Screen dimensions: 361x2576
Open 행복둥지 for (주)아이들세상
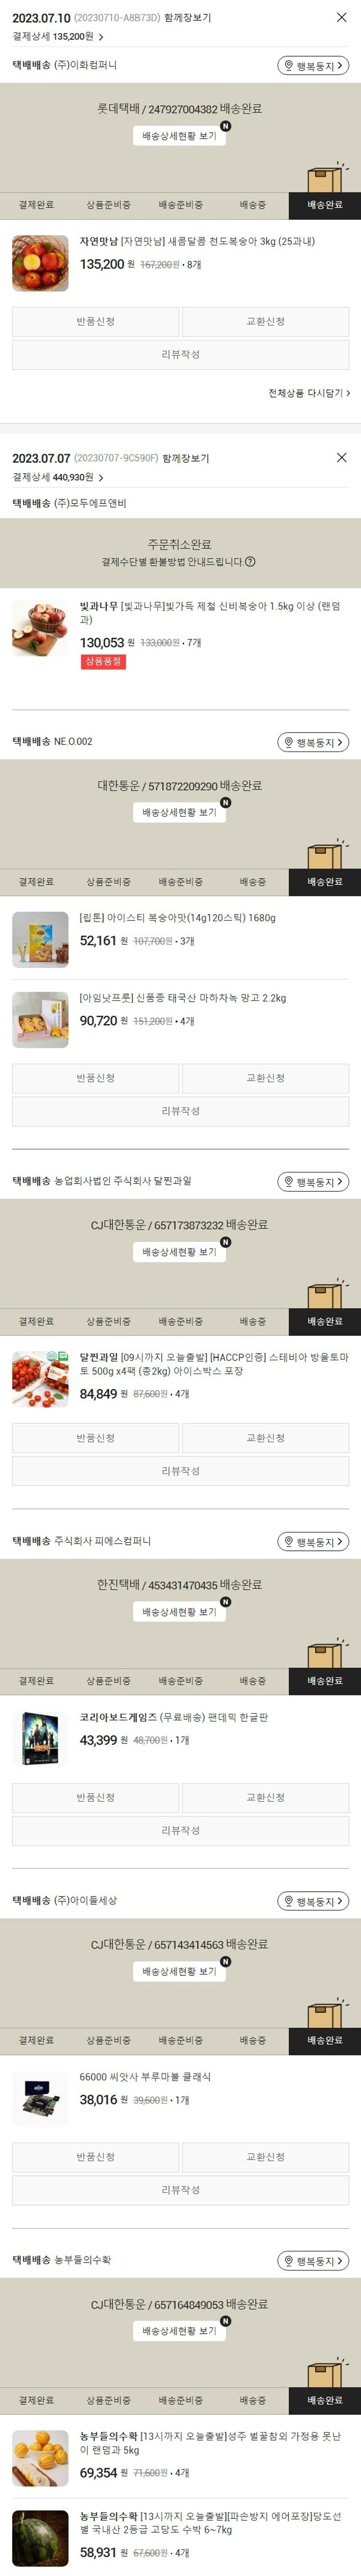click(313, 1900)
